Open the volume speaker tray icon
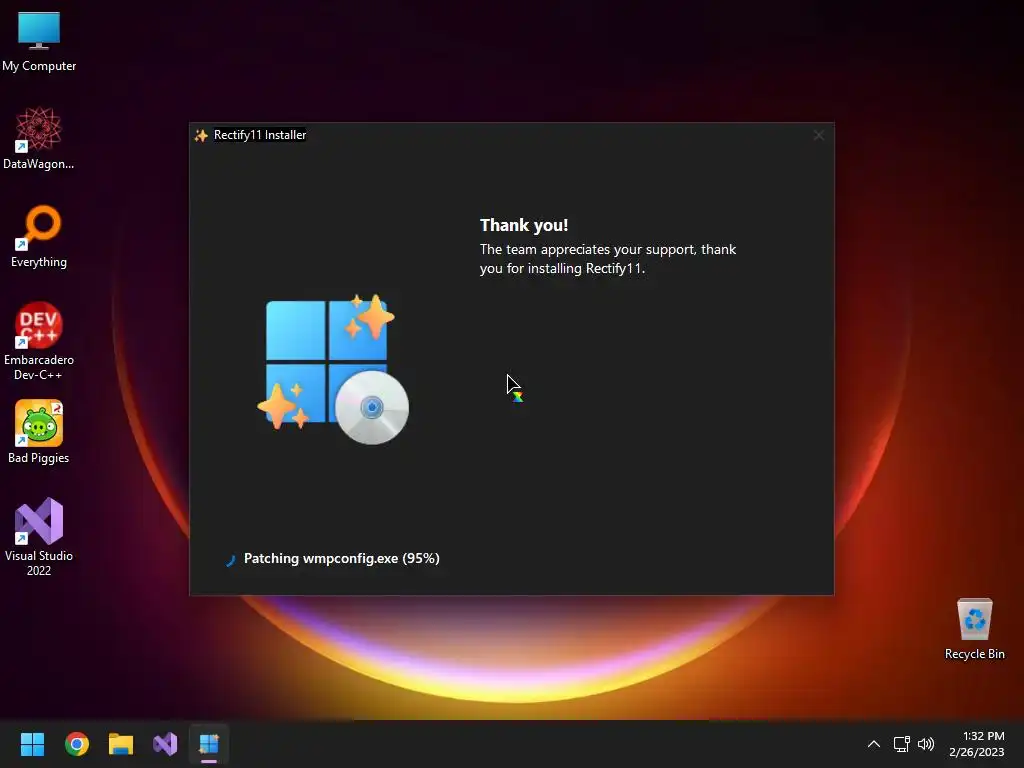 926,744
